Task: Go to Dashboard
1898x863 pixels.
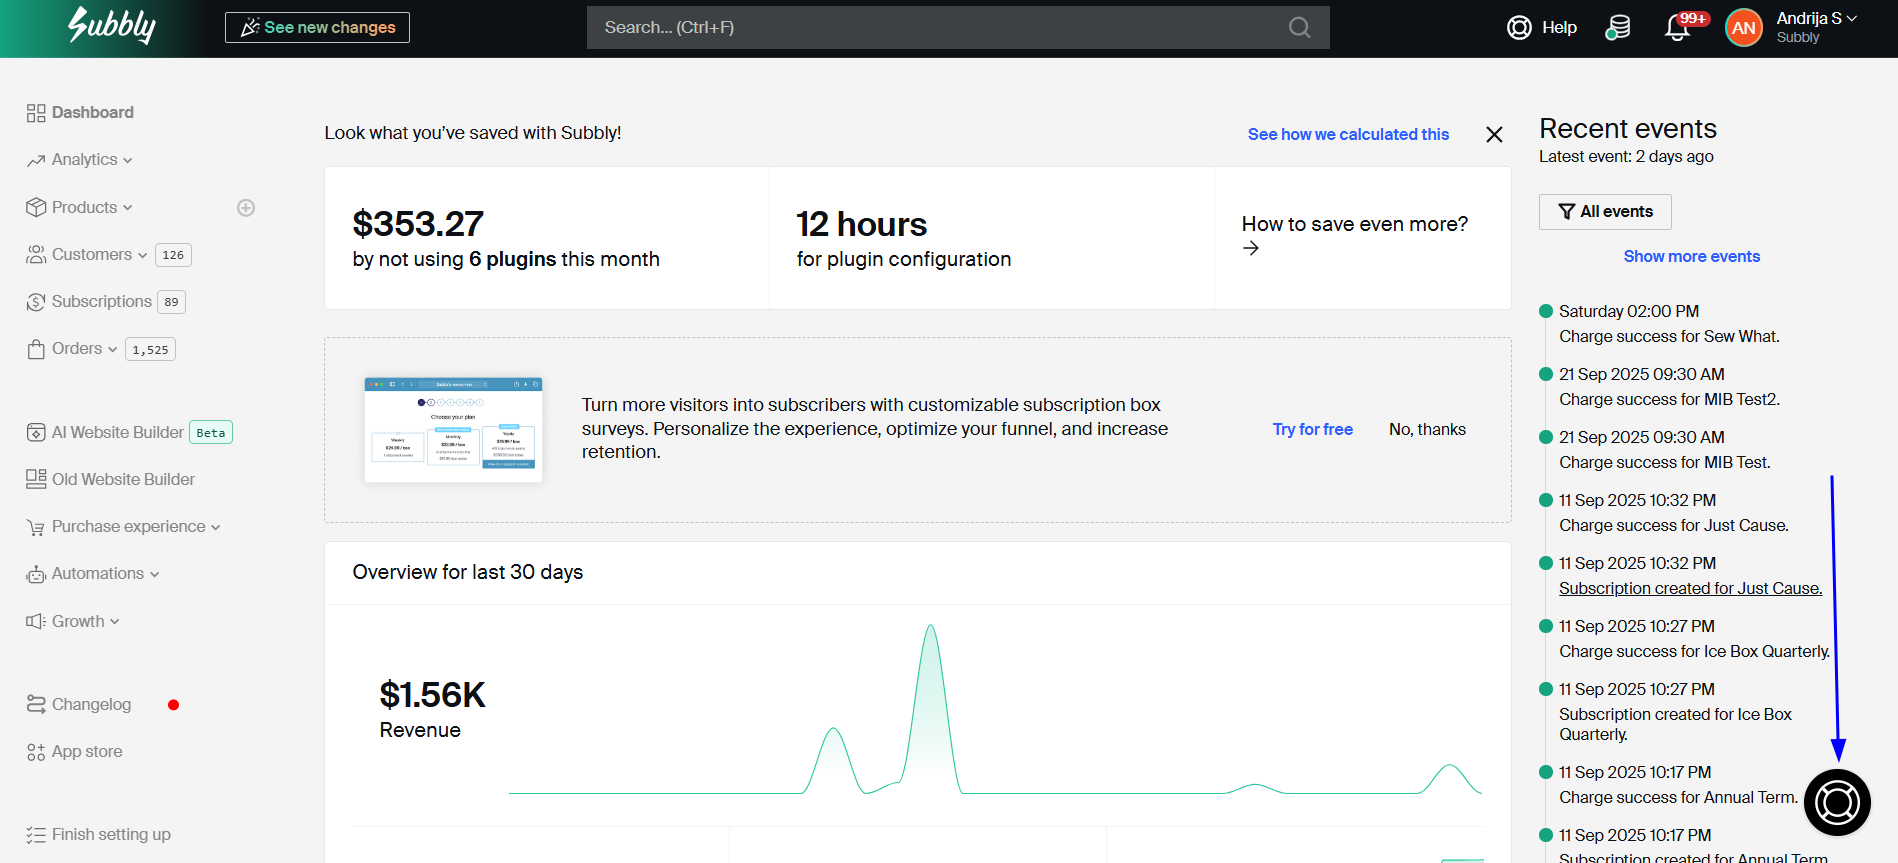Action: 93,113
